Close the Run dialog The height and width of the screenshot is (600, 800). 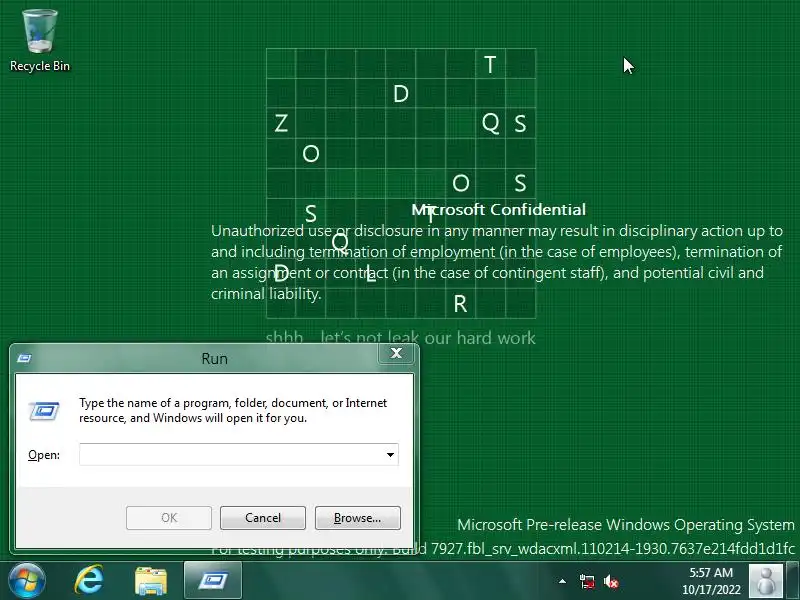tap(396, 353)
